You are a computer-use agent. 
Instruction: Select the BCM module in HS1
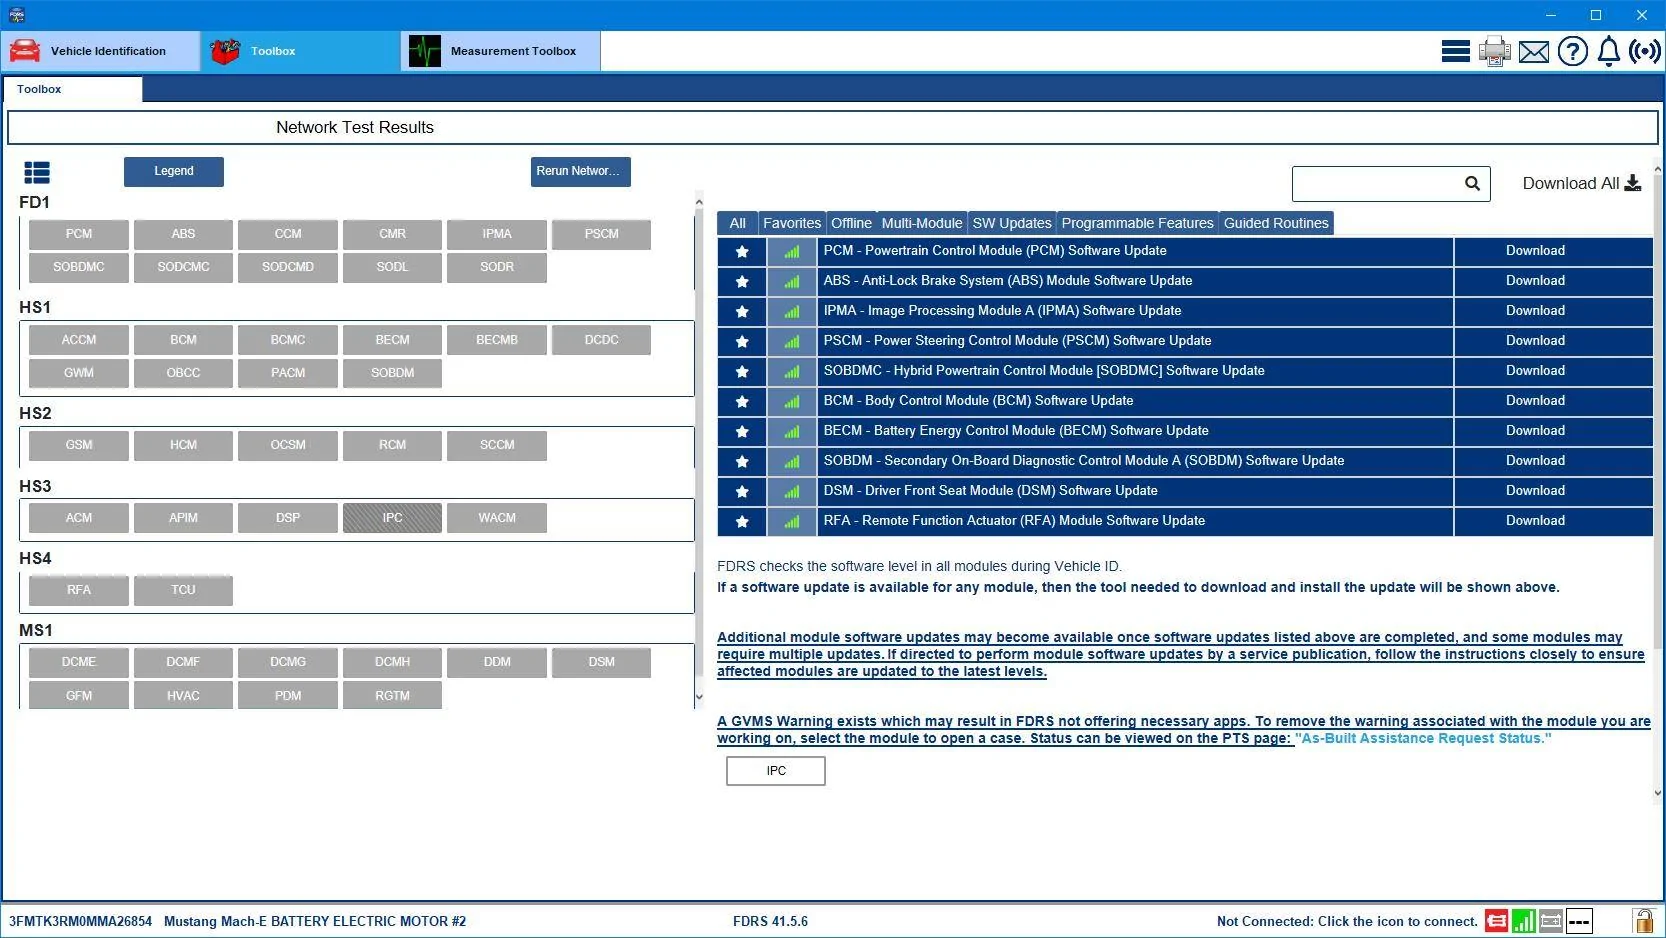(x=183, y=340)
